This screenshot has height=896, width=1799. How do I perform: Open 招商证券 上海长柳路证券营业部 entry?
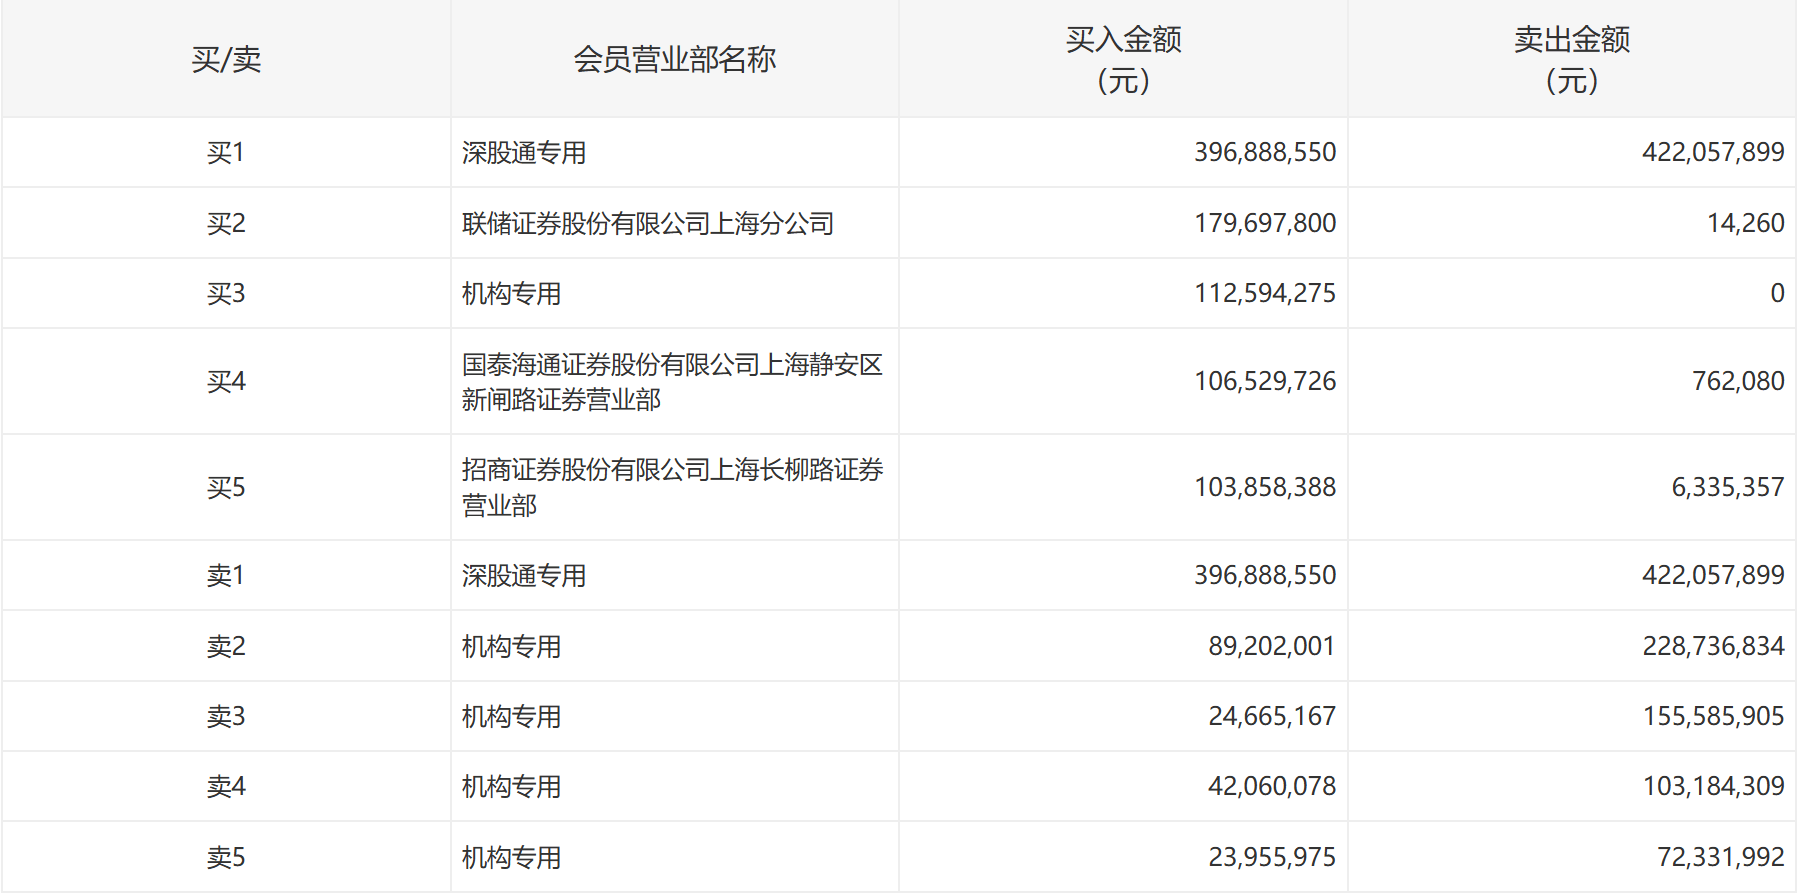point(671,488)
